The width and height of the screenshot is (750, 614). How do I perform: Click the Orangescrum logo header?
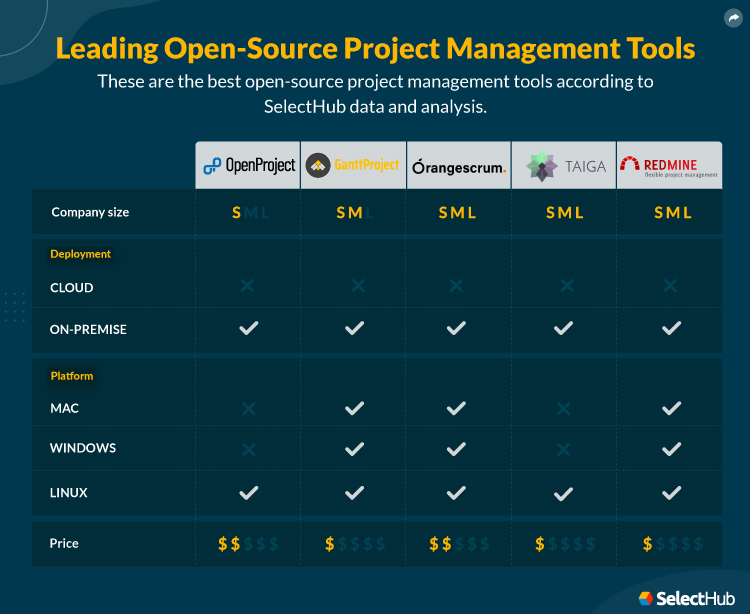[x=459, y=165]
